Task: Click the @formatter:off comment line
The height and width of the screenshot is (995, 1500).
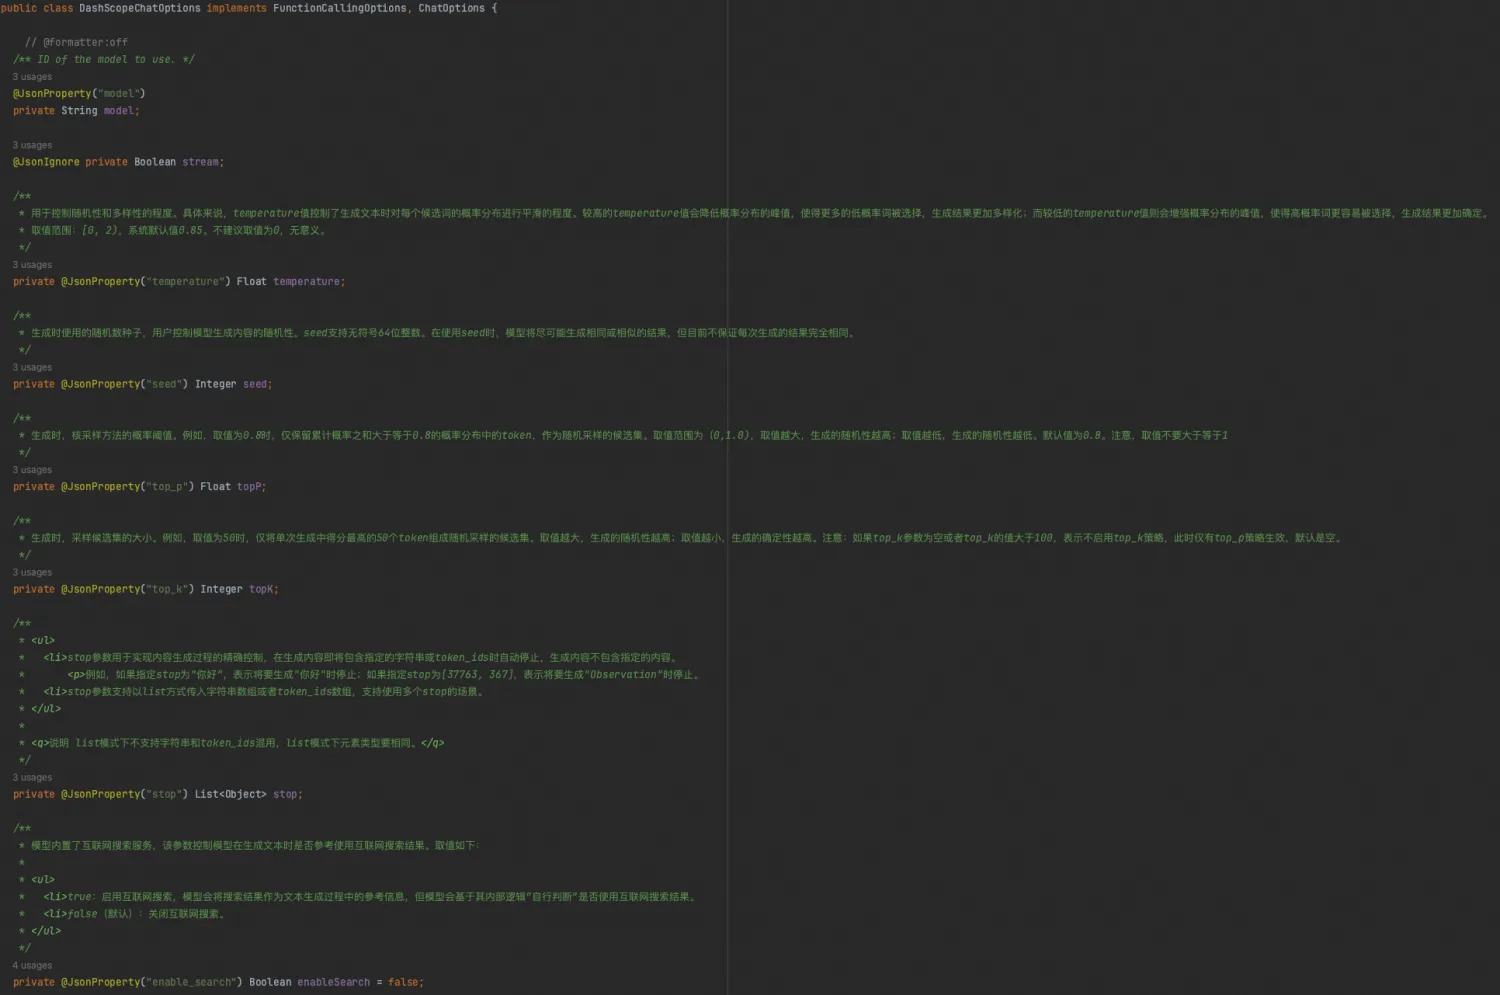Action: pyautogui.click(x=76, y=42)
